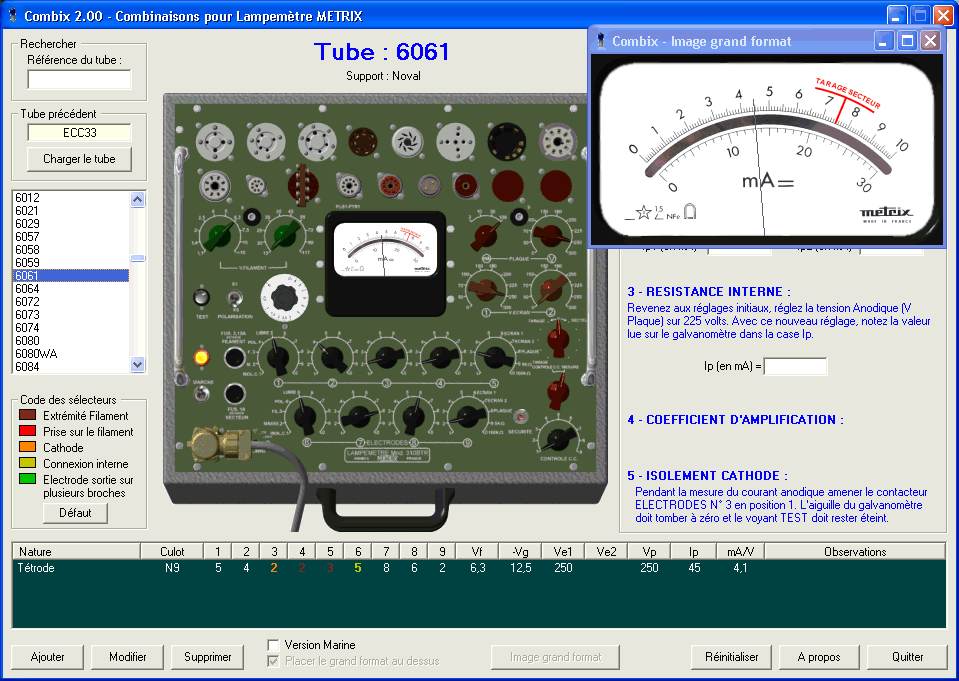The image size is (959, 681).
Task: Focus the Référence du tube search field
Action: click(x=80, y=79)
